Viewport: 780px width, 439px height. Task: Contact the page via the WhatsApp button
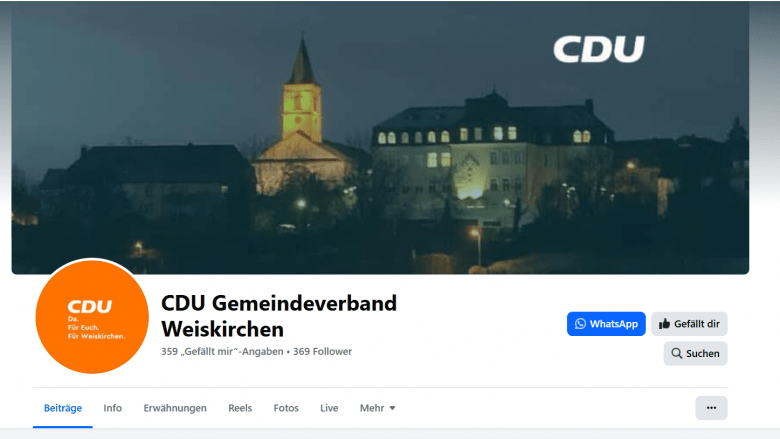coord(606,324)
